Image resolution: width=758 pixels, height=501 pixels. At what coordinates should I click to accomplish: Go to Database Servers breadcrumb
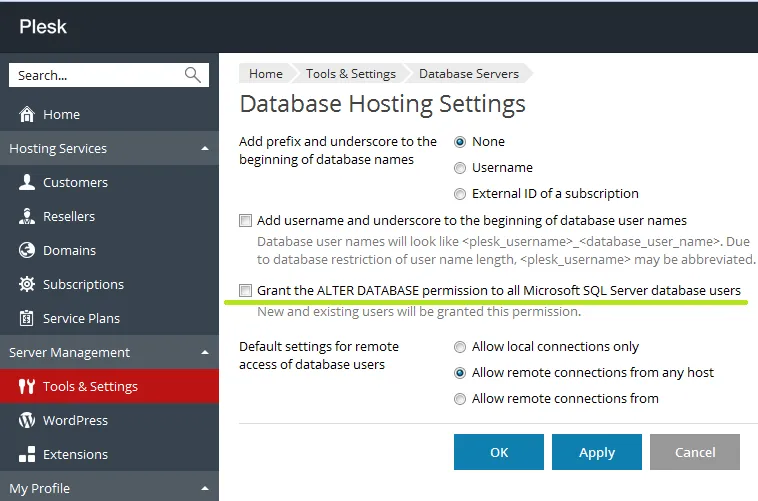point(468,74)
